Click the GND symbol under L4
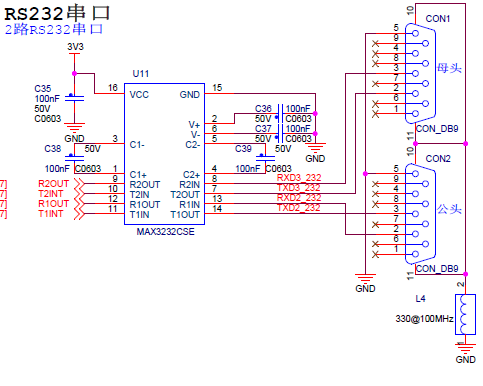Screen dimensions: 483x386 pos(465,354)
